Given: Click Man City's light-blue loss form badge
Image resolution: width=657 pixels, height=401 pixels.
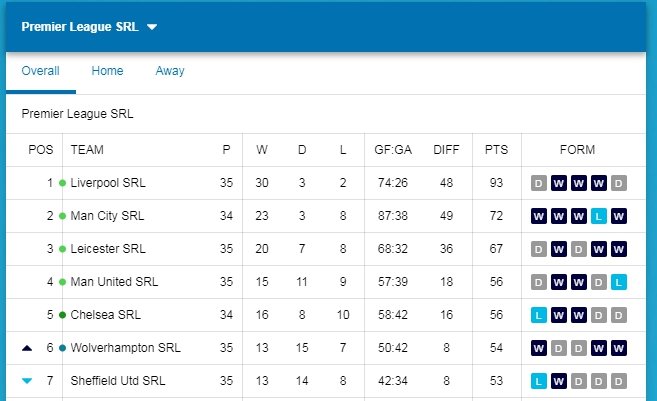Looking at the screenshot, I should [599, 216].
